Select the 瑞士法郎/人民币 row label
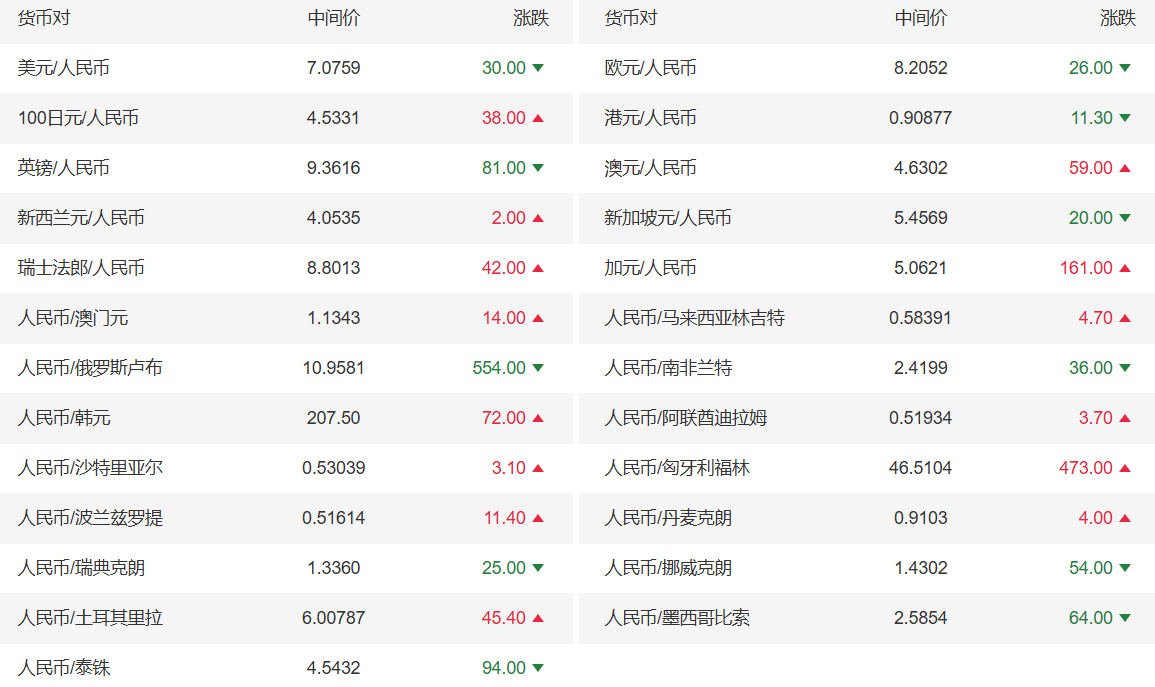 click(x=81, y=268)
